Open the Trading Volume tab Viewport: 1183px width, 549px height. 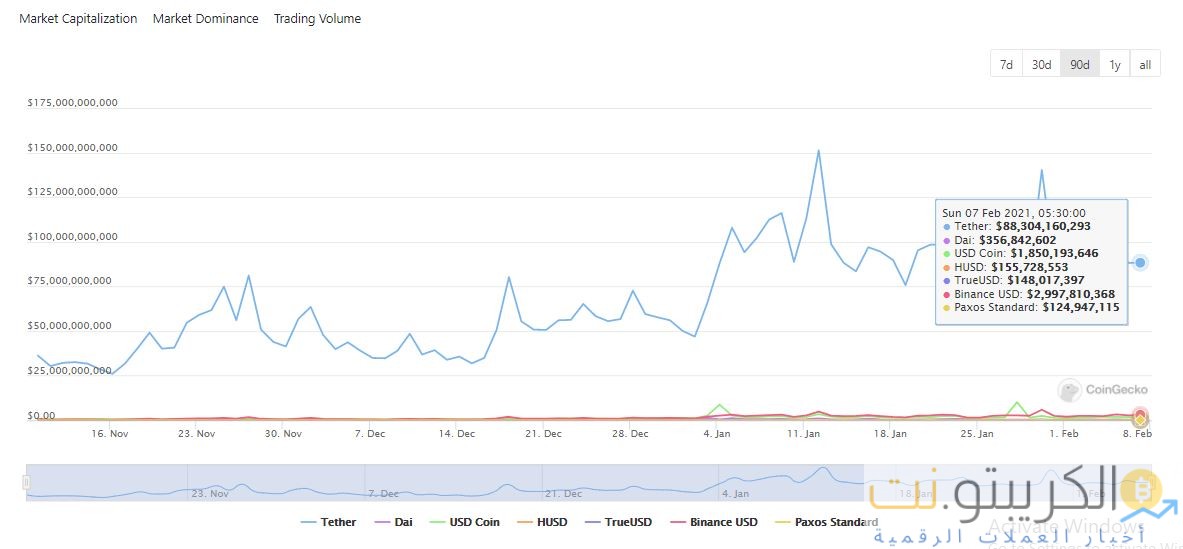317,19
